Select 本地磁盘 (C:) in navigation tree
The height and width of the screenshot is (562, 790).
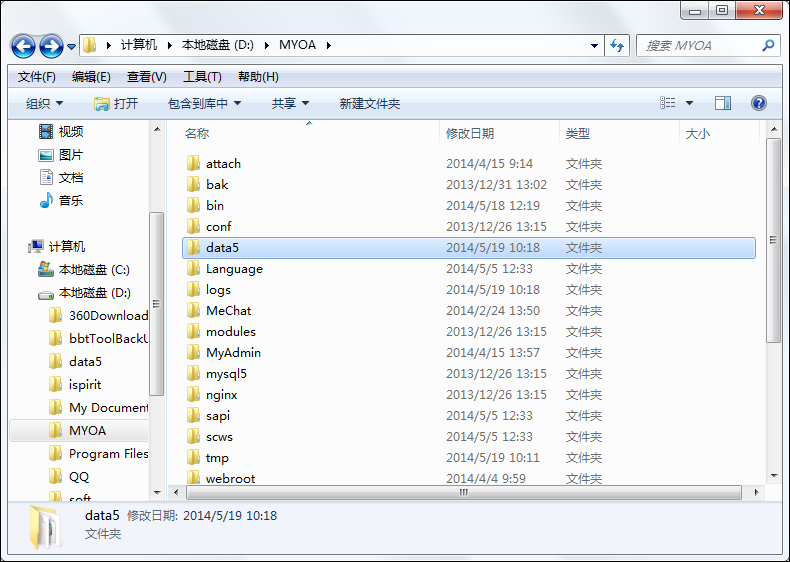(84, 270)
